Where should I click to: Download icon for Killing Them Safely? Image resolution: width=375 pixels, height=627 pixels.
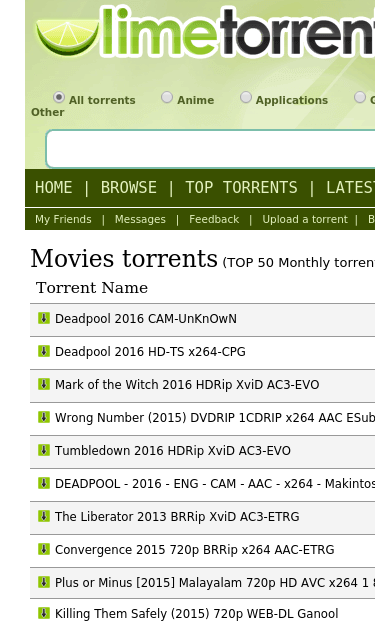pos(44,613)
